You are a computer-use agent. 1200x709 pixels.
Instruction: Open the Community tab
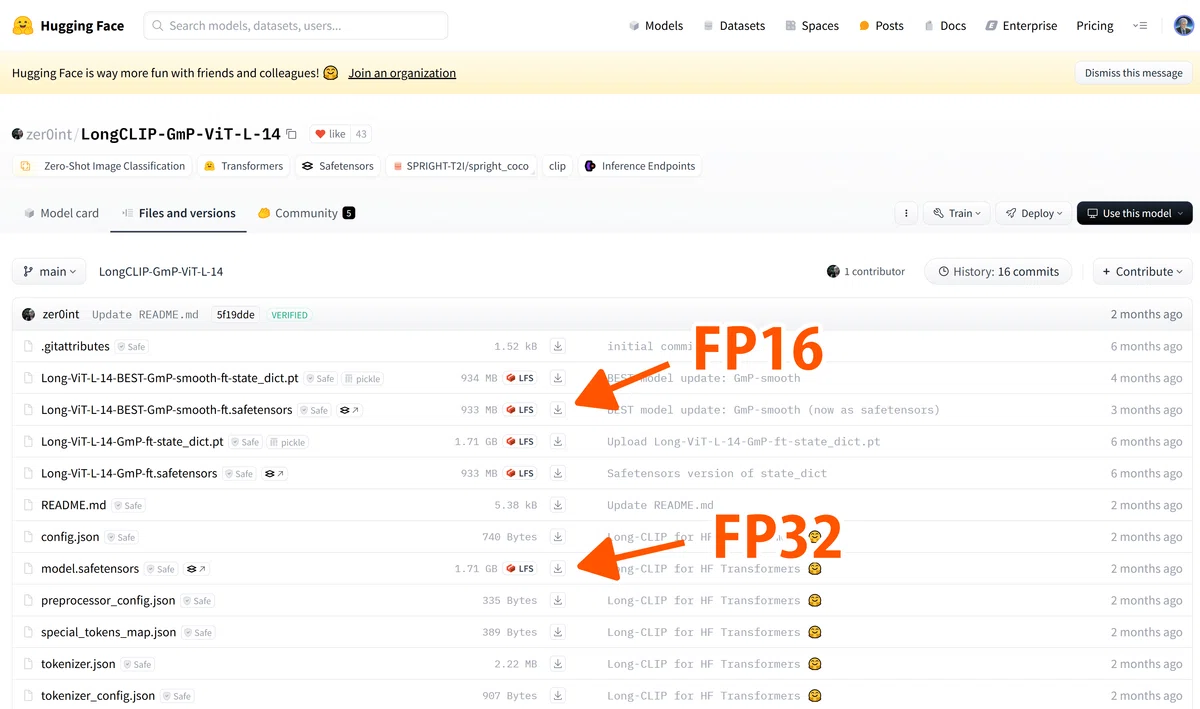[x=306, y=213]
